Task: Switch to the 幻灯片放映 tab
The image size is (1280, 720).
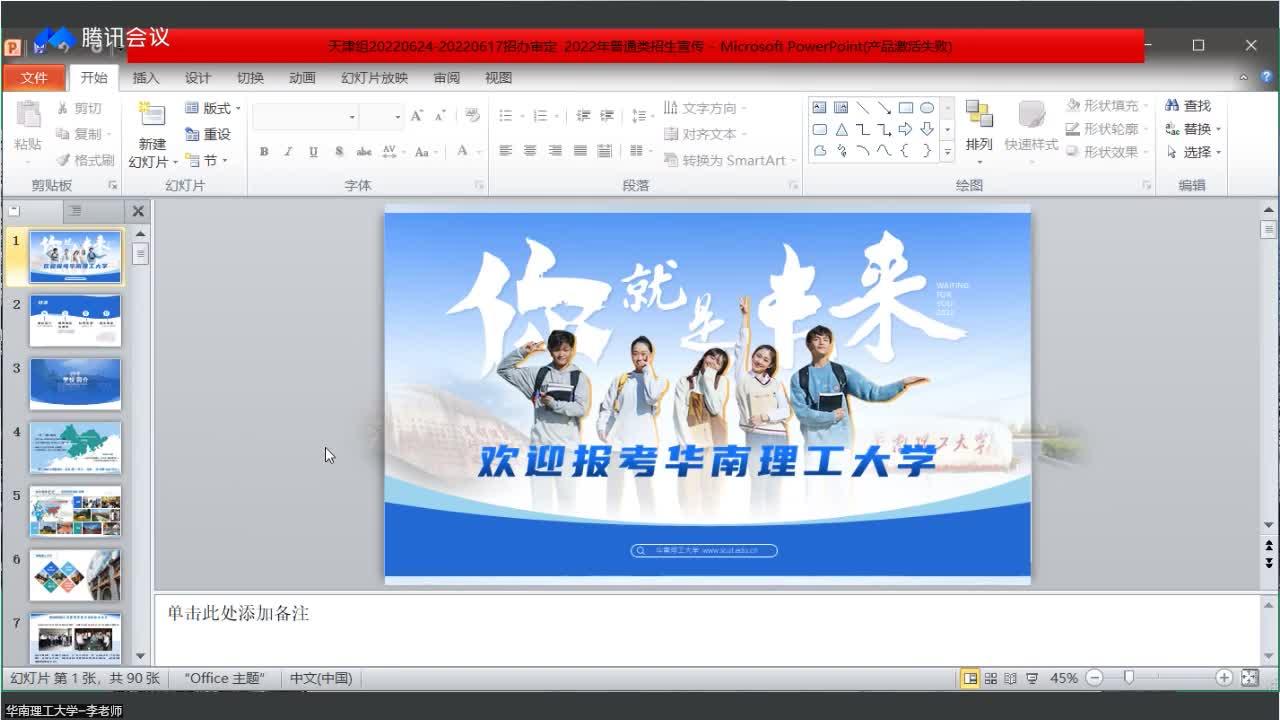Action: coord(374,78)
